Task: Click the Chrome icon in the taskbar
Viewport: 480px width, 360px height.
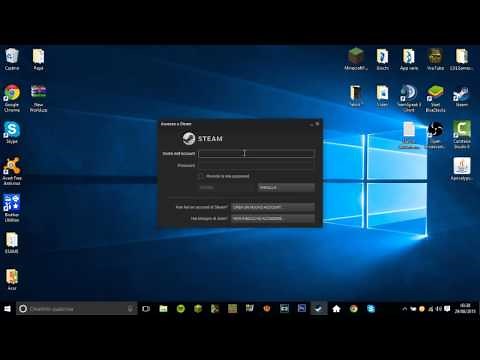Action: click(354, 309)
